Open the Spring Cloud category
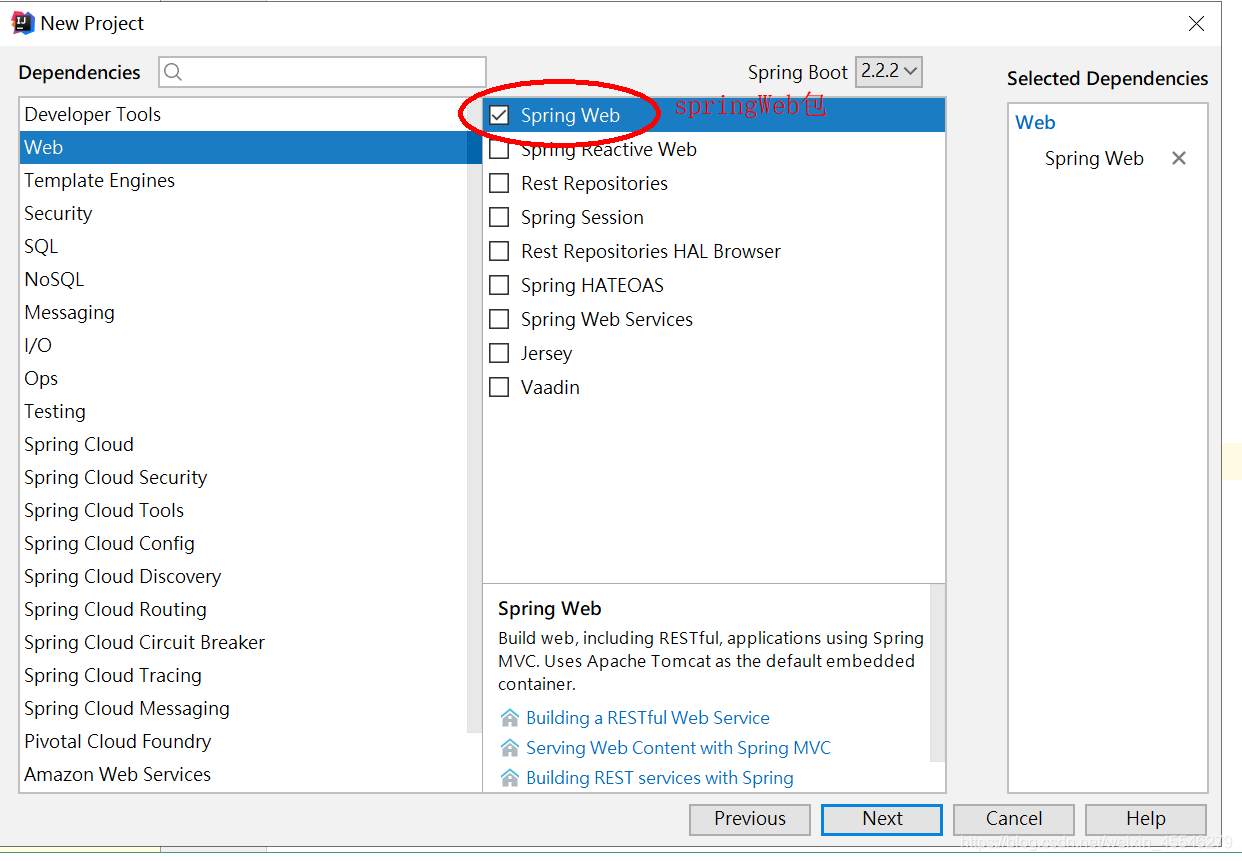This screenshot has height=861, width=1242. click(244, 444)
